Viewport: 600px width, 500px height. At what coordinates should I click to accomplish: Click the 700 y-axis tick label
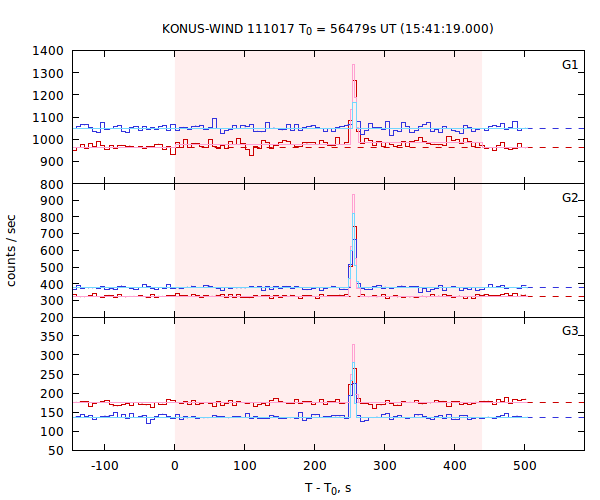pyautogui.click(x=52, y=234)
